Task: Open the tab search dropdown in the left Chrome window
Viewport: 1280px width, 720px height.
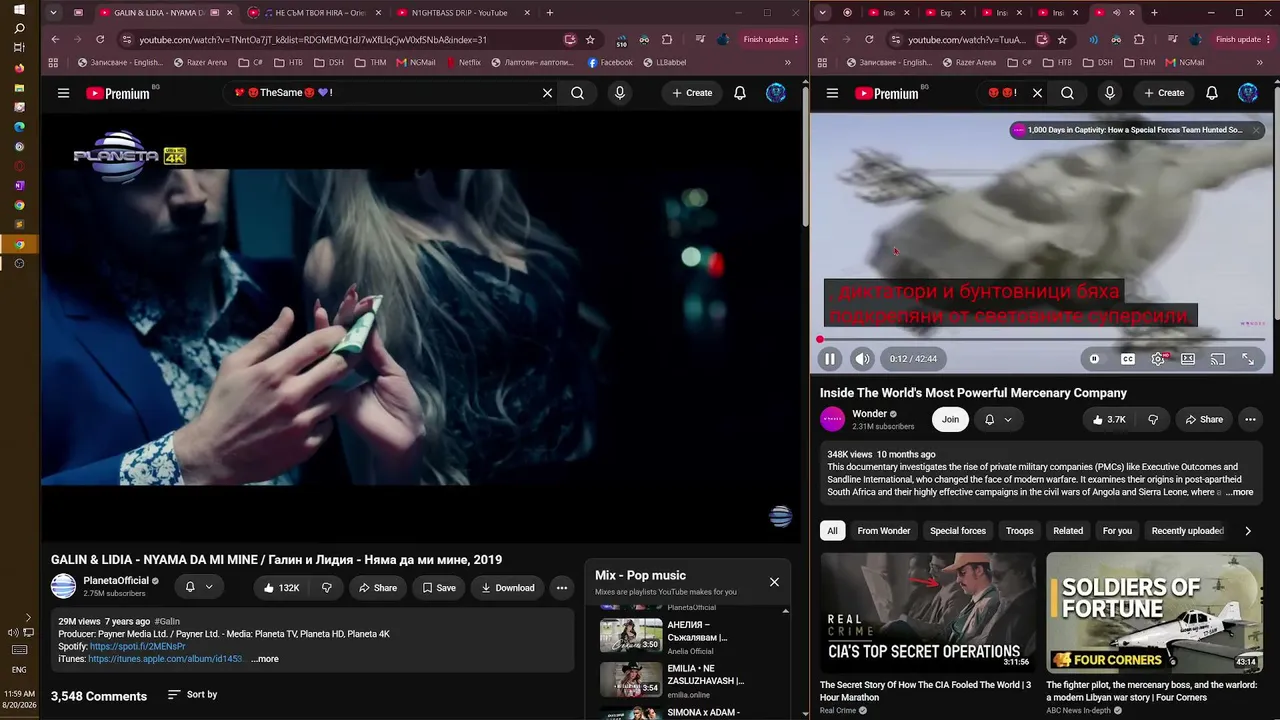Action: (x=53, y=13)
